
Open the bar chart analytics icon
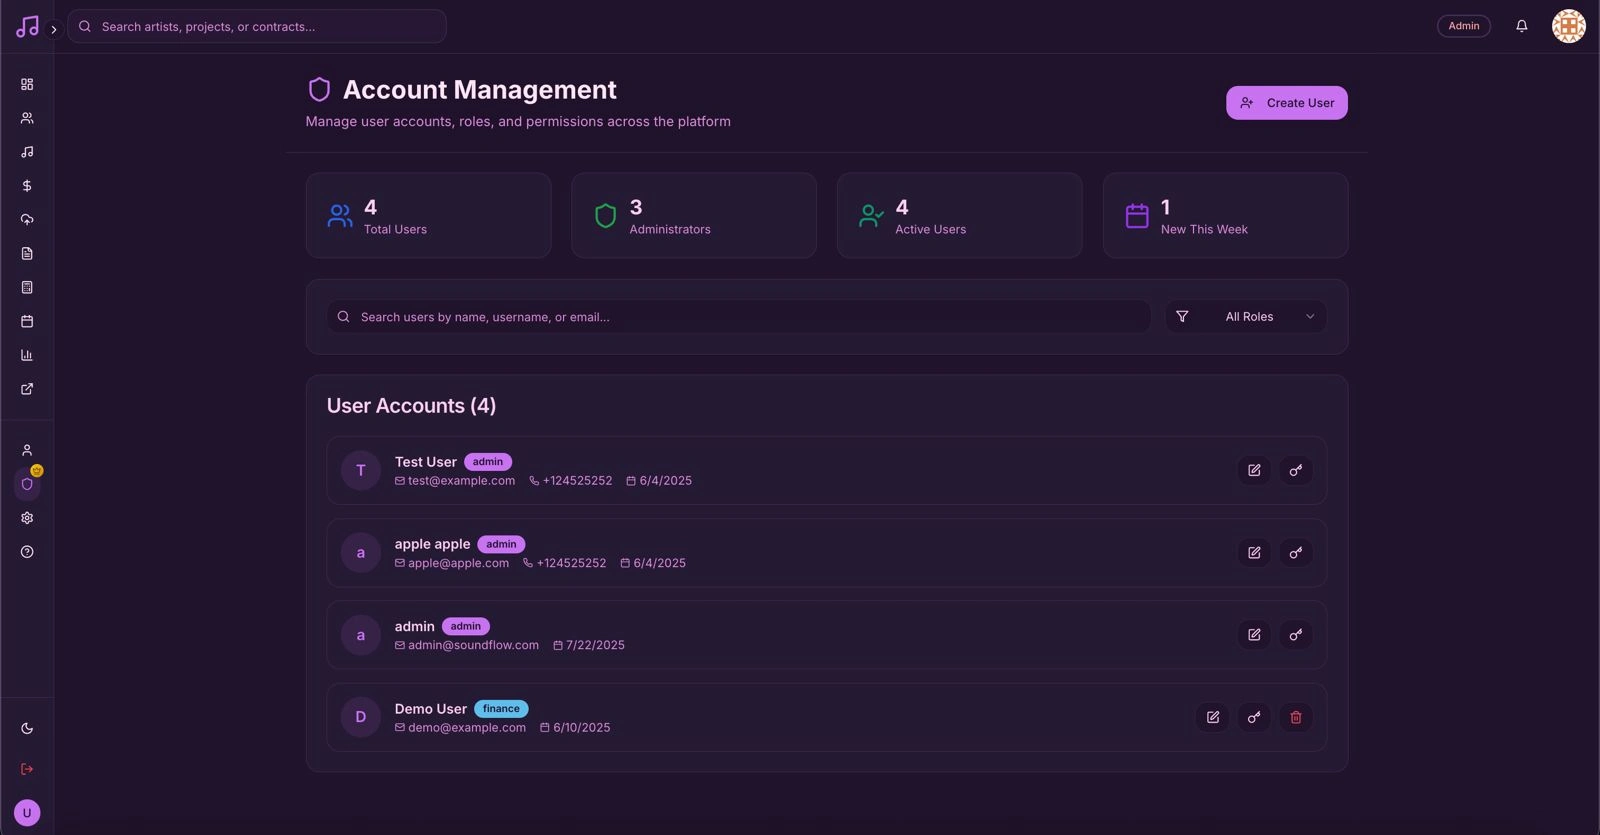pyautogui.click(x=27, y=355)
